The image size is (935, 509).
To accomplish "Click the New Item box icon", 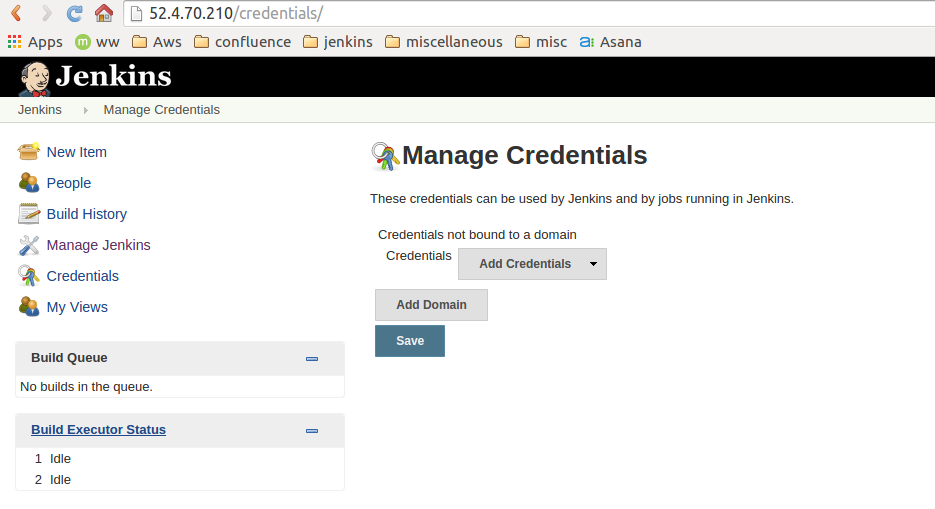I will tap(29, 152).
